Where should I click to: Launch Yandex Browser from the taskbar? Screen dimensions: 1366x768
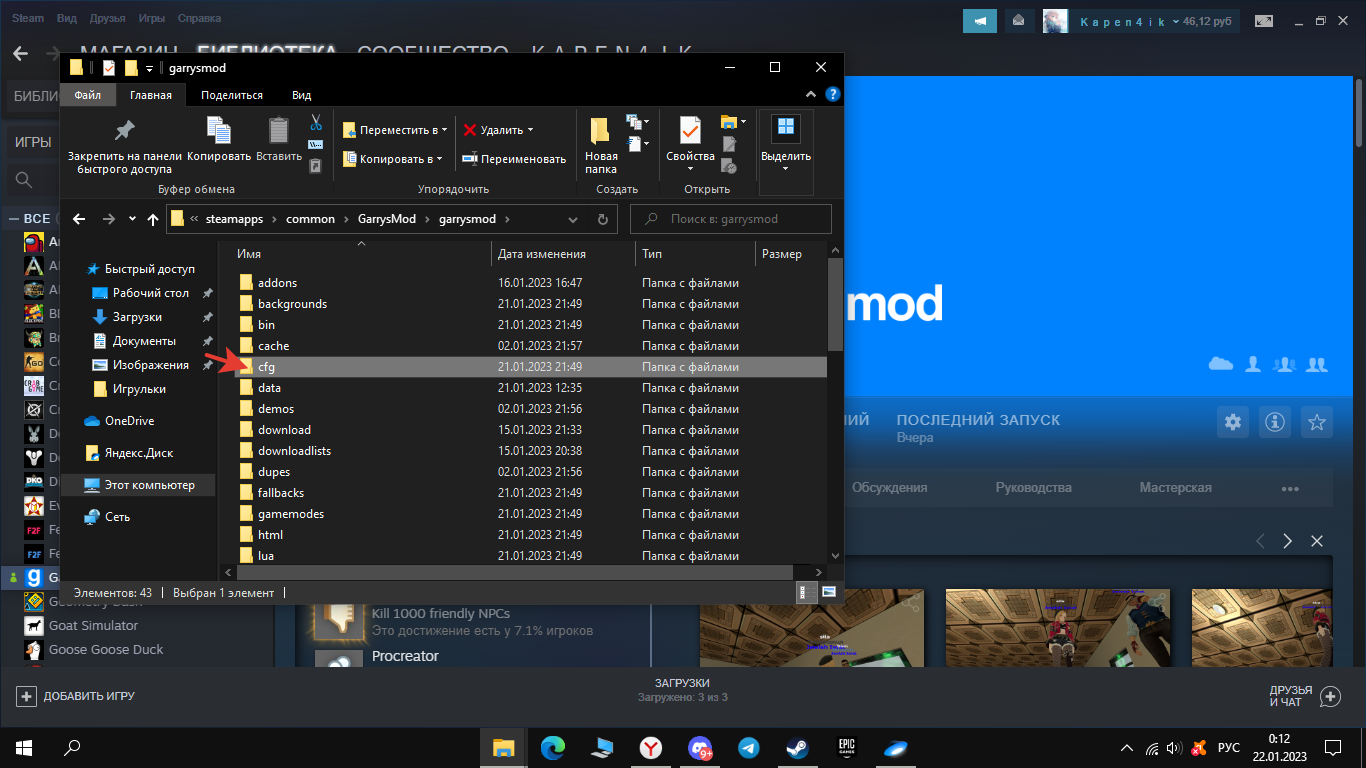tap(650, 747)
